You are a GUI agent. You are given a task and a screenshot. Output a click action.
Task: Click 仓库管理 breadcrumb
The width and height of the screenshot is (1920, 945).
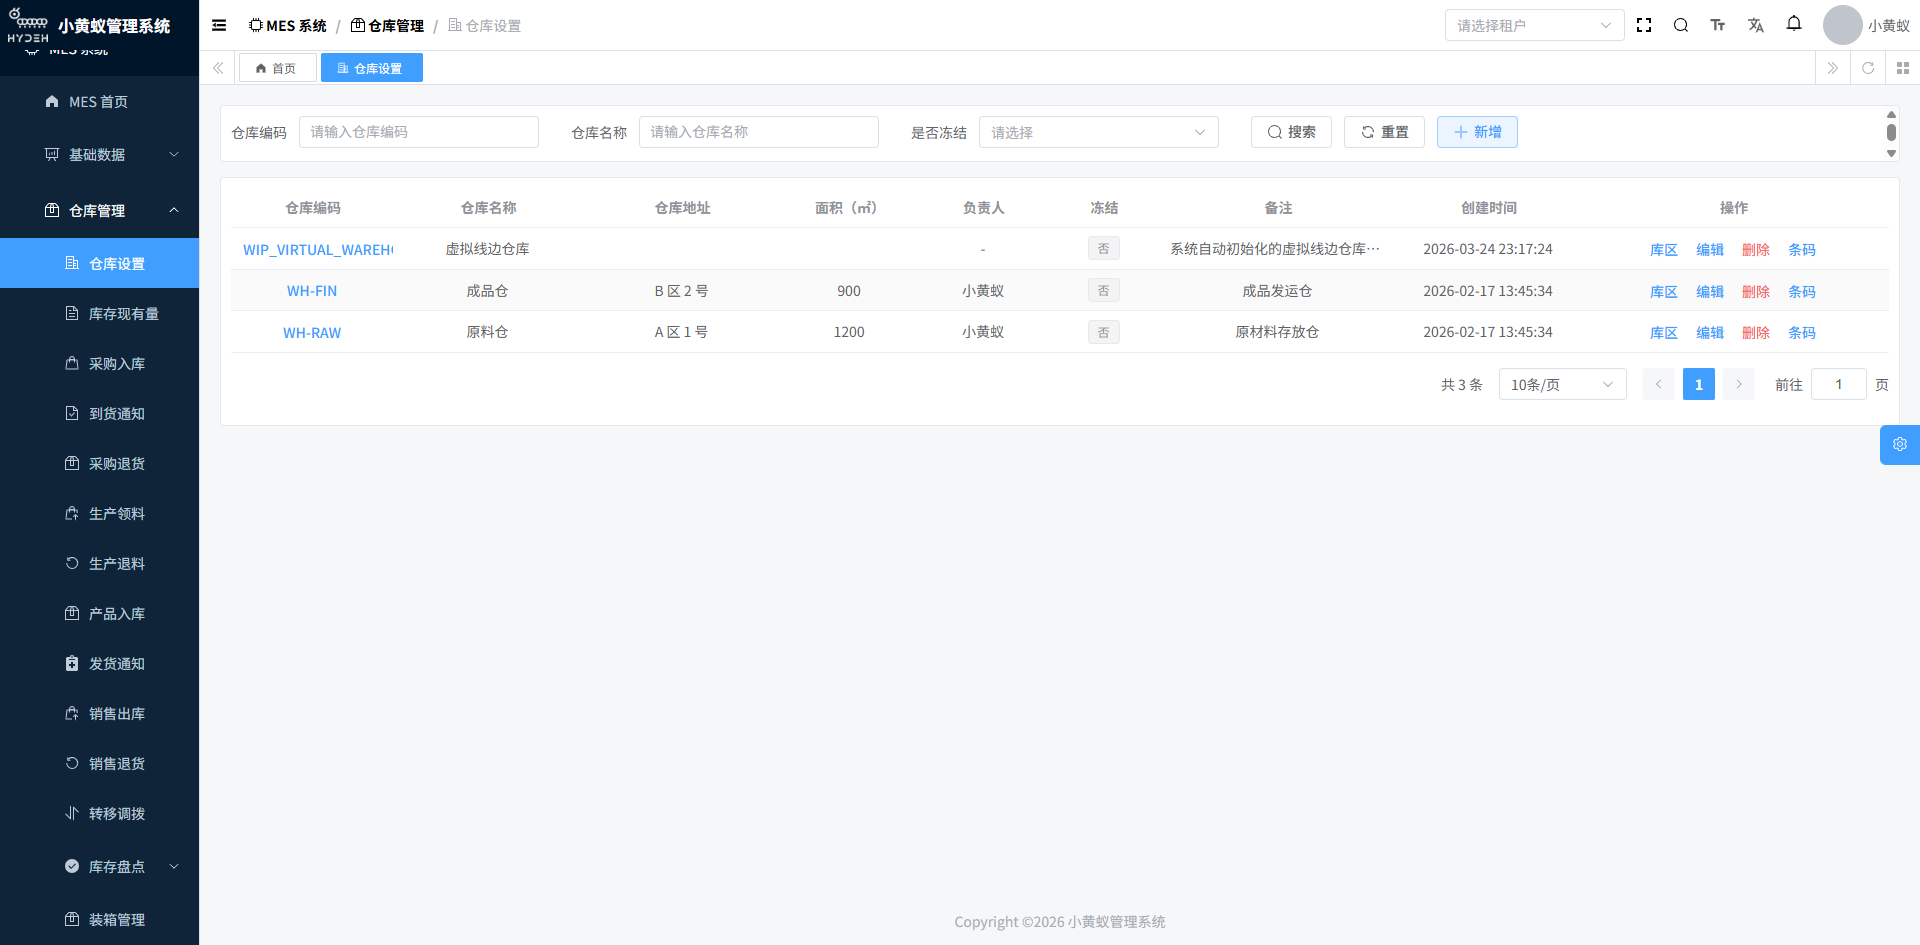387,25
